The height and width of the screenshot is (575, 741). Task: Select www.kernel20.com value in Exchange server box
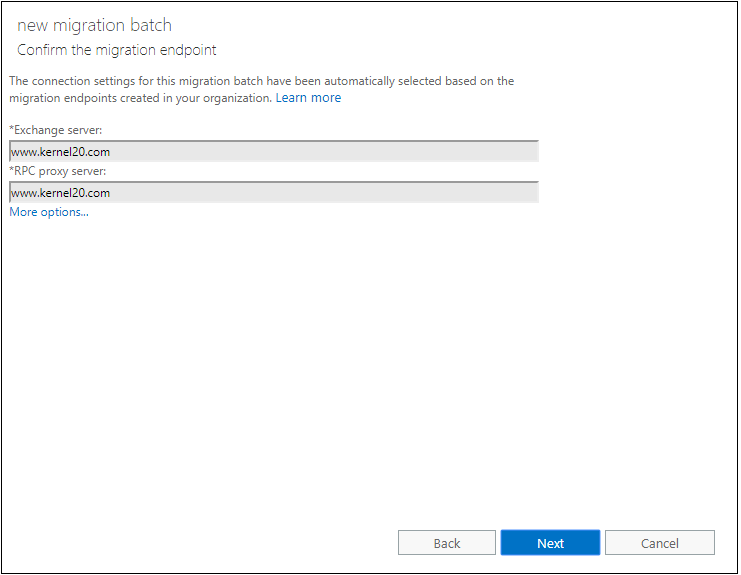pos(60,152)
